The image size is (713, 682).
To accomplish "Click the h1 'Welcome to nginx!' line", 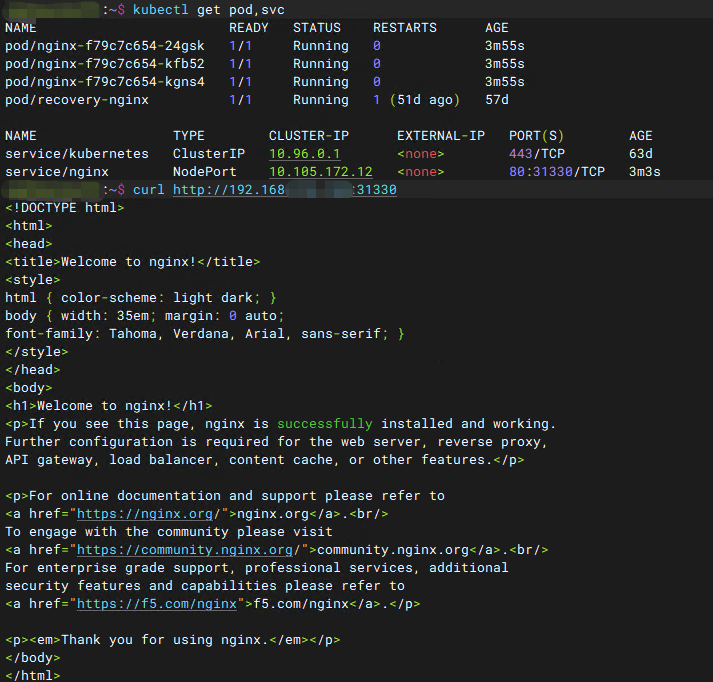I will click(x=108, y=406).
